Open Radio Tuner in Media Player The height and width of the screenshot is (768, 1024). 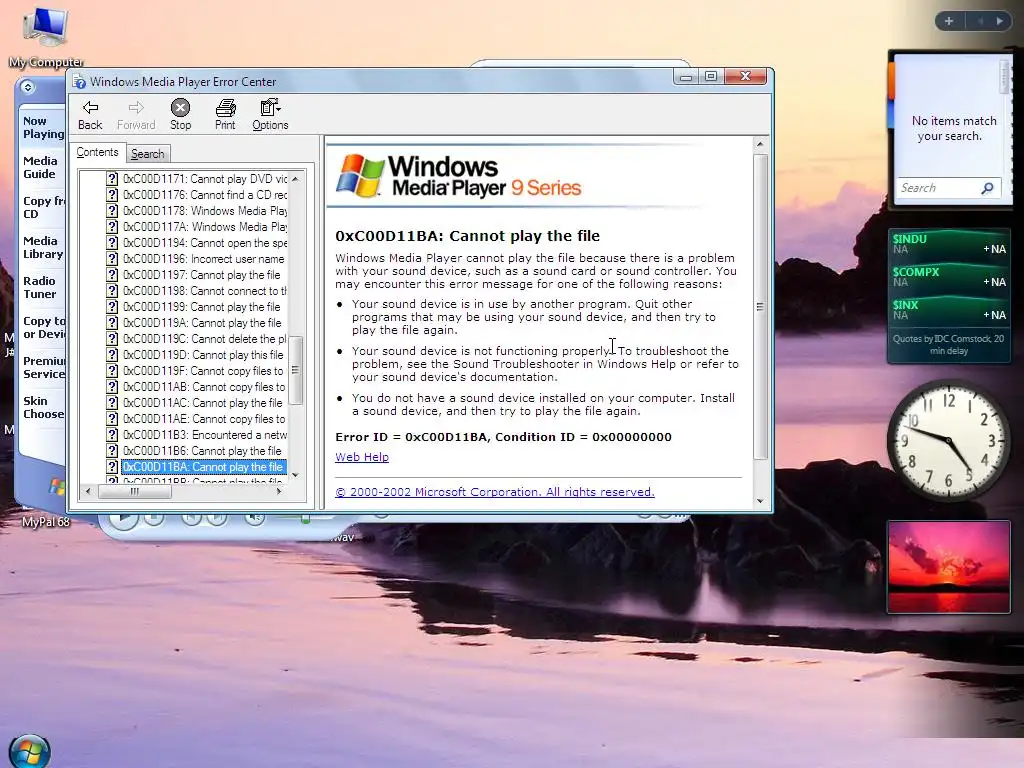[x=40, y=287]
